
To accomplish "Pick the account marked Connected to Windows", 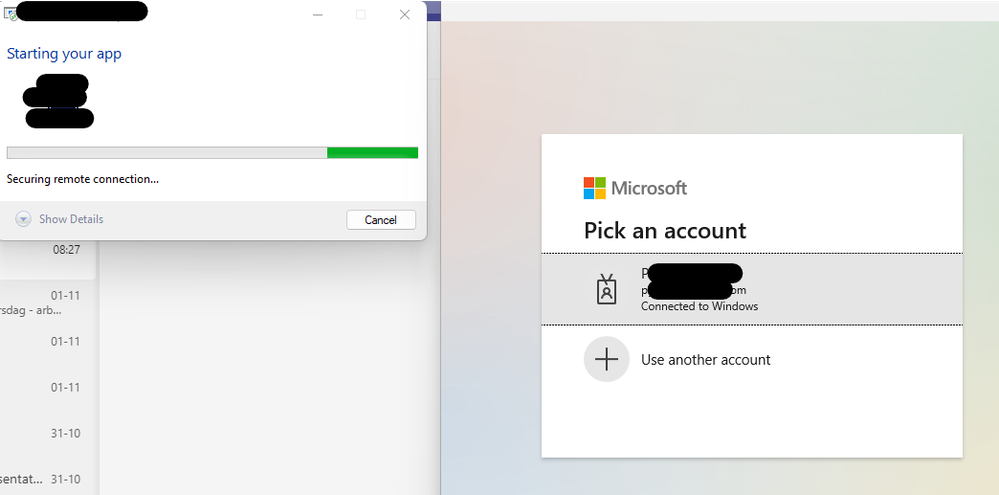I will (x=752, y=289).
